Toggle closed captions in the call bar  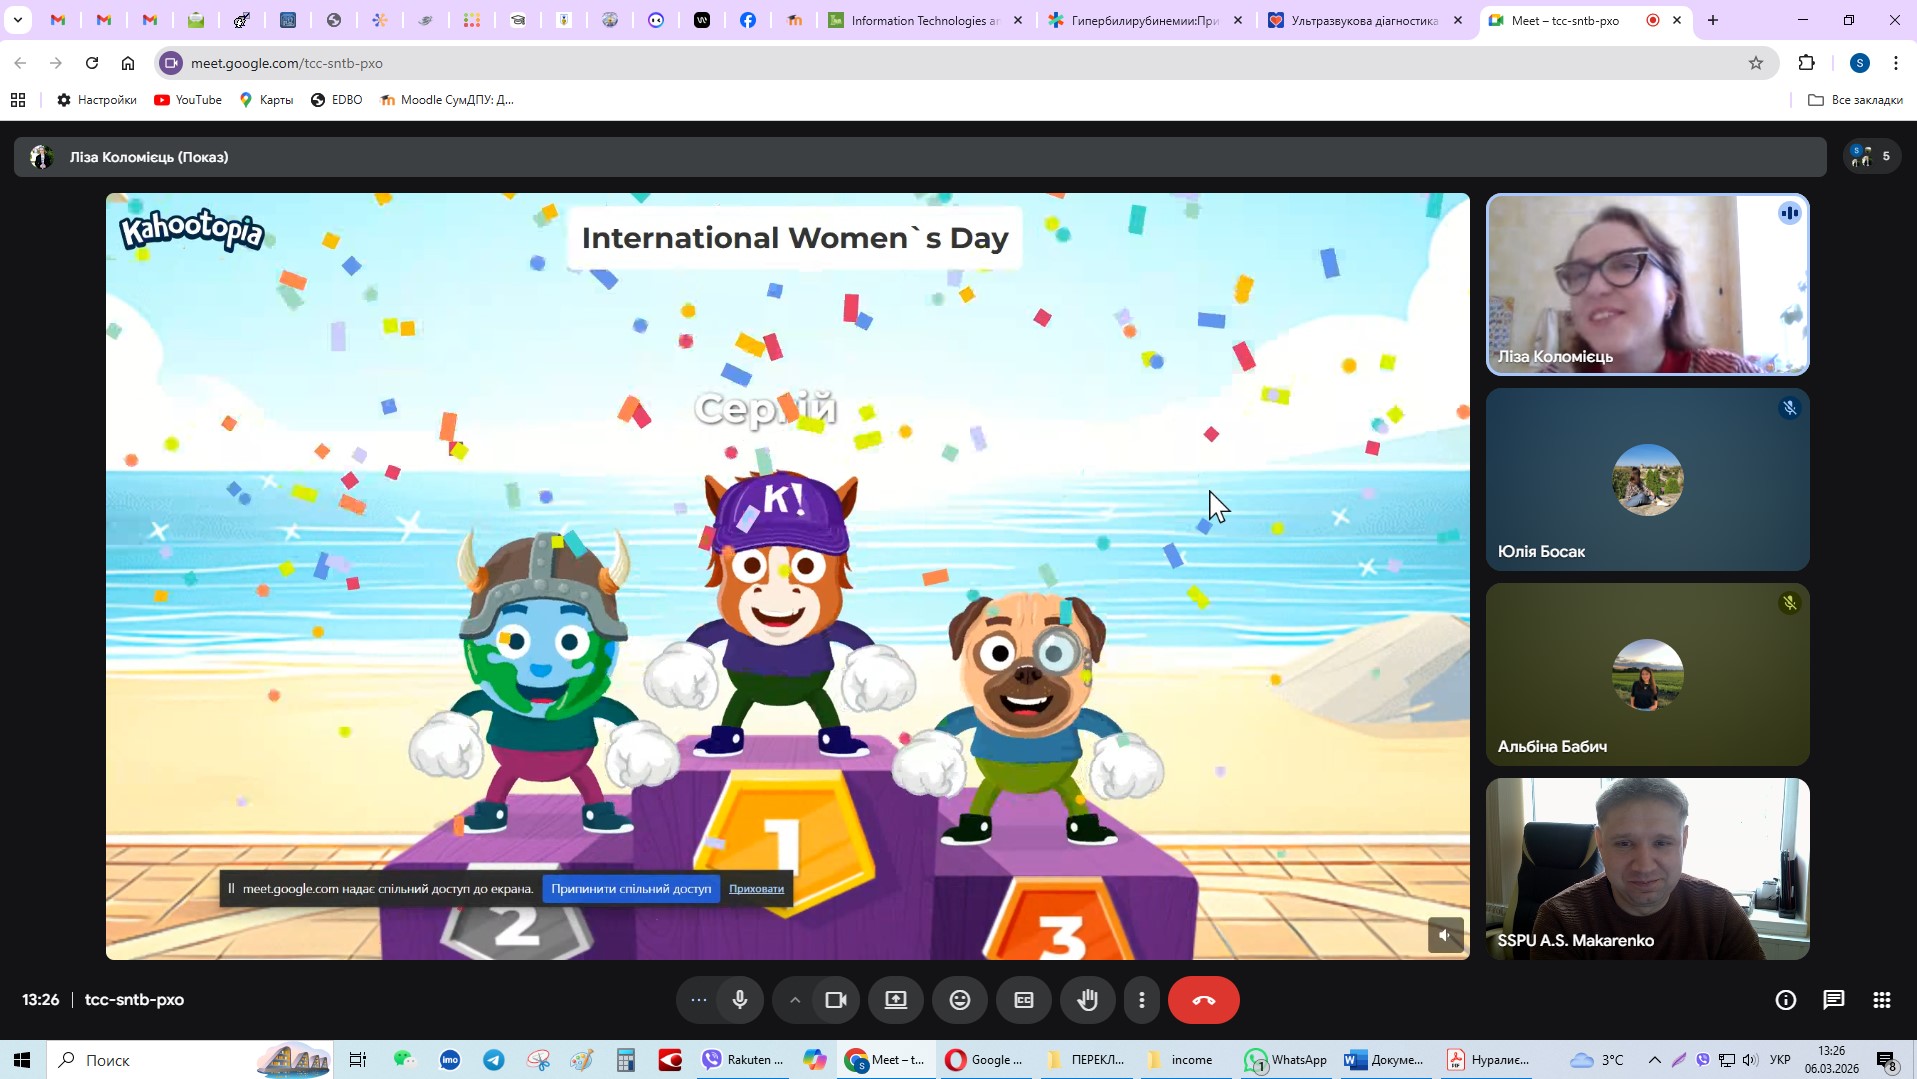point(1023,1000)
